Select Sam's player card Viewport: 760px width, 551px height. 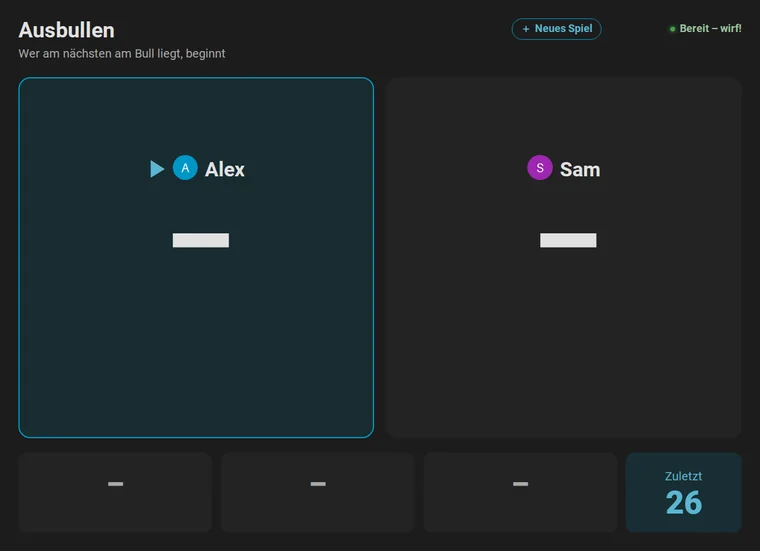click(x=564, y=257)
